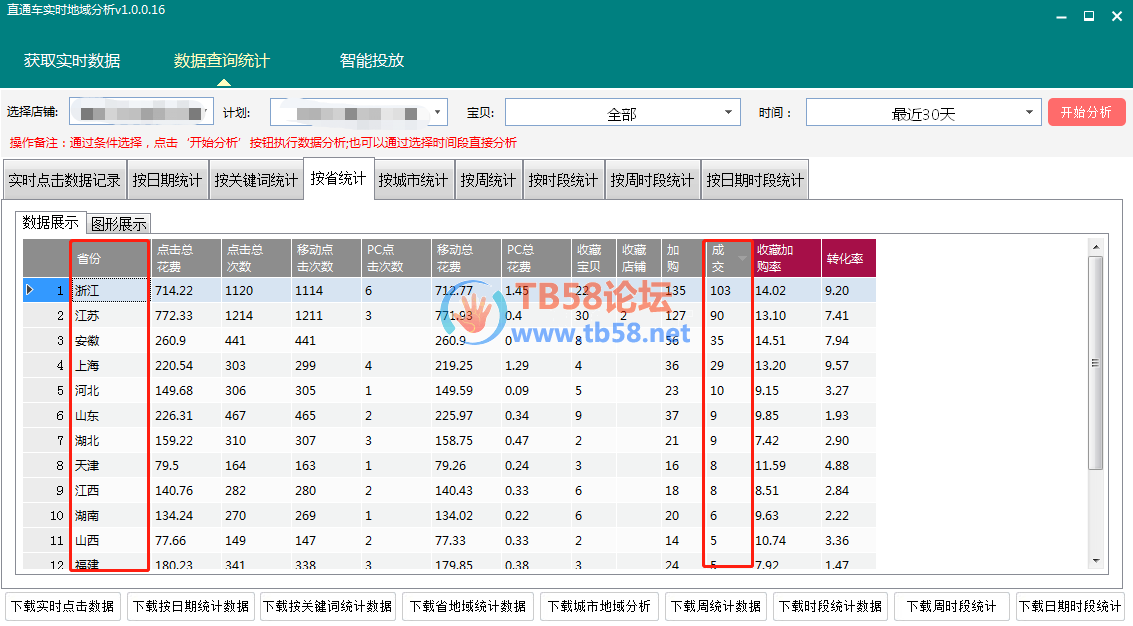Click the table scrollbar up arrow
This screenshot has width=1133, height=626.
tap(1096, 247)
